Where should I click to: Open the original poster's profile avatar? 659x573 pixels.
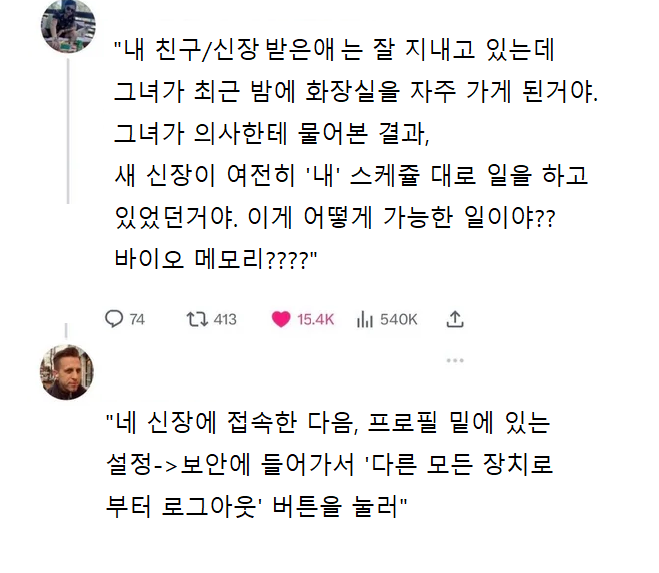(68, 27)
